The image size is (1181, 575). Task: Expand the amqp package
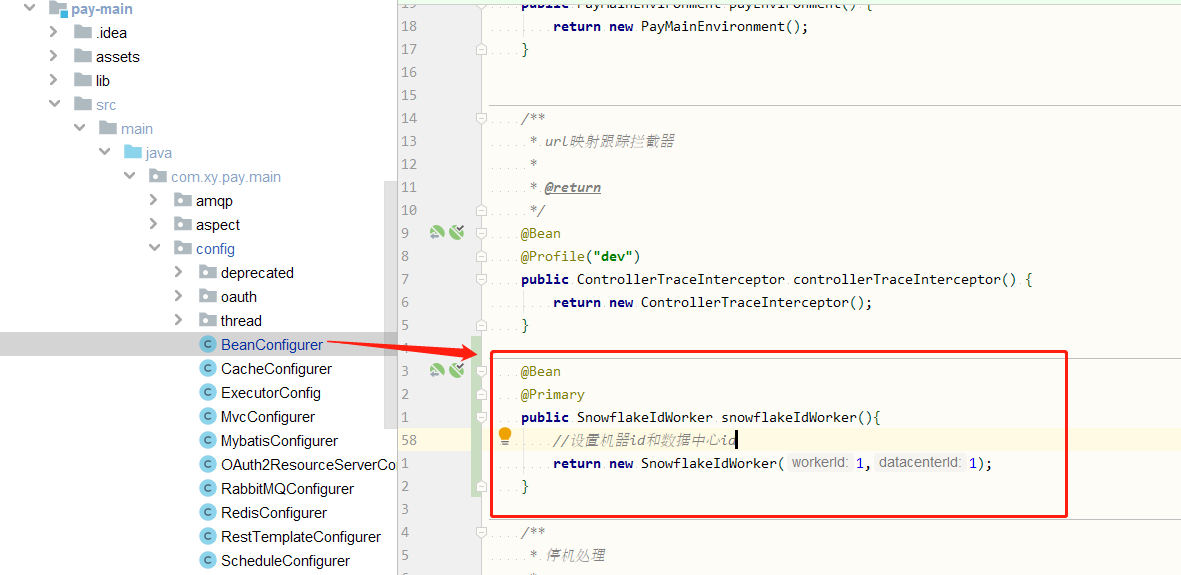coord(154,200)
